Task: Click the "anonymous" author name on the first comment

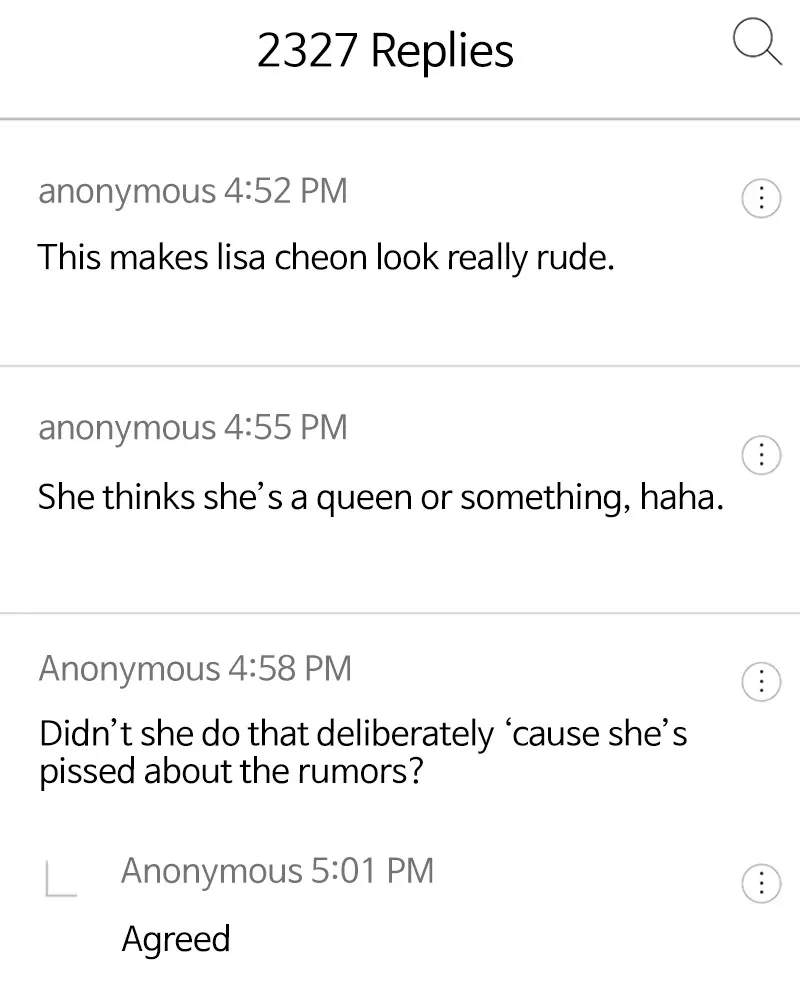Action: tap(126, 190)
